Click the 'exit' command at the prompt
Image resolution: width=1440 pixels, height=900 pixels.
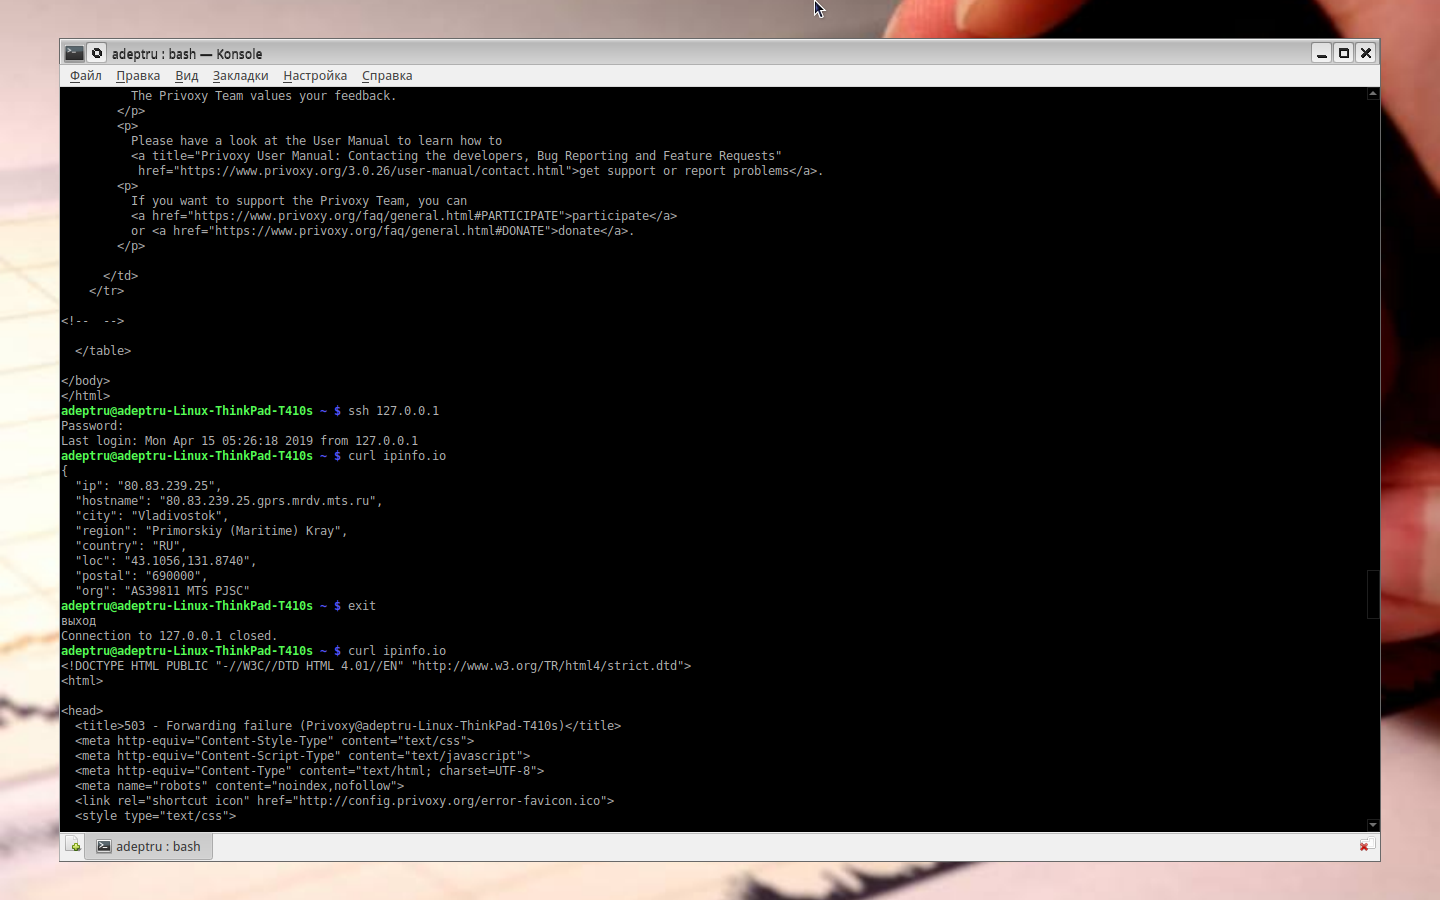[x=362, y=606]
